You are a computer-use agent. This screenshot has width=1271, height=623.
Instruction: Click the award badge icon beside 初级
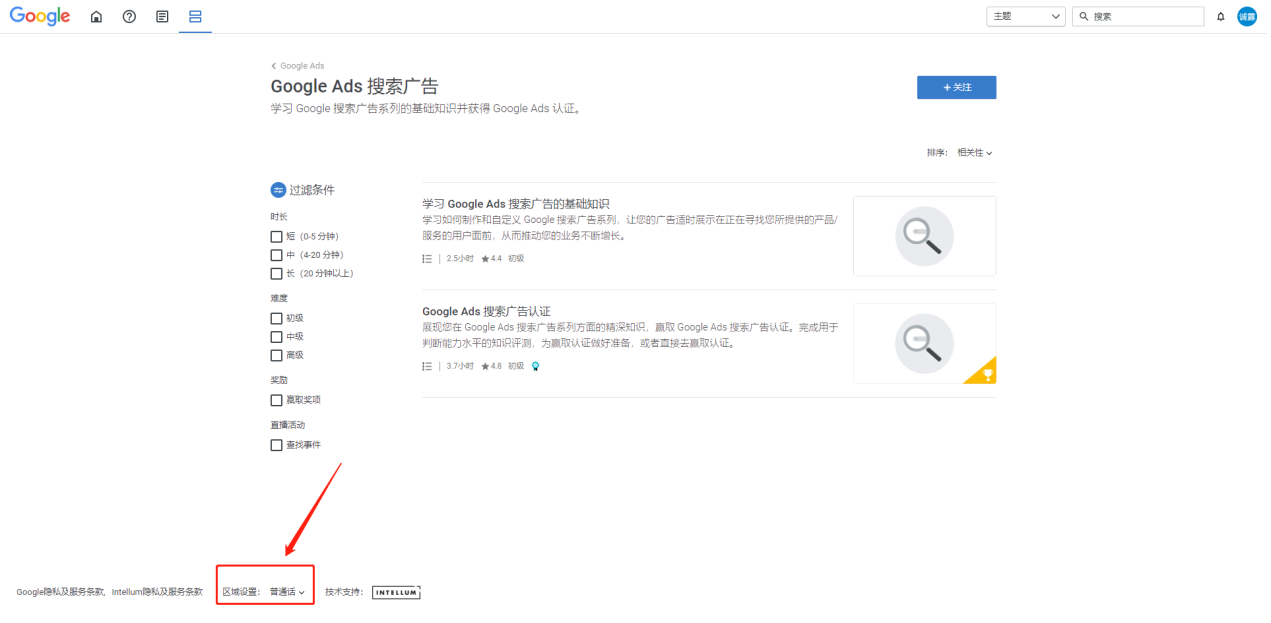click(x=535, y=366)
